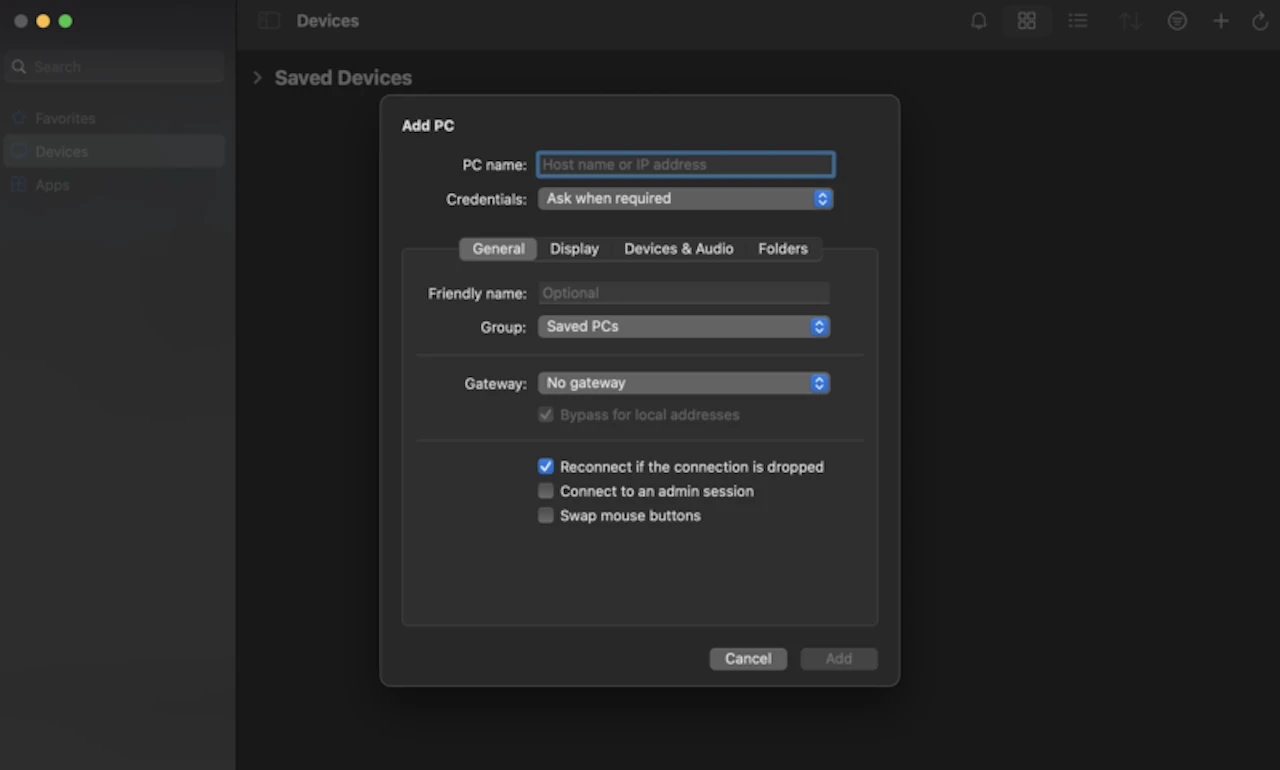
Task: Switch to grid view icon
Action: click(x=1027, y=21)
